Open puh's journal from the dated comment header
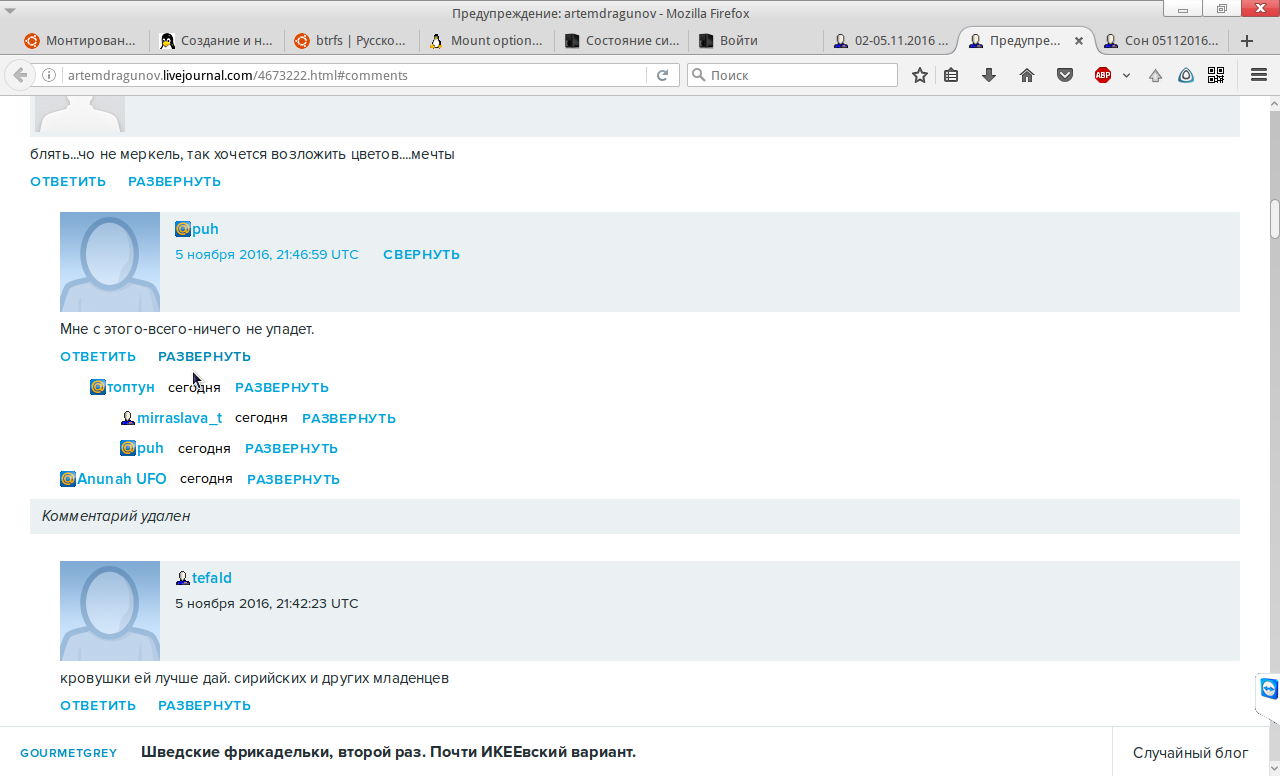The image size is (1280, 776). pos(205,229)
